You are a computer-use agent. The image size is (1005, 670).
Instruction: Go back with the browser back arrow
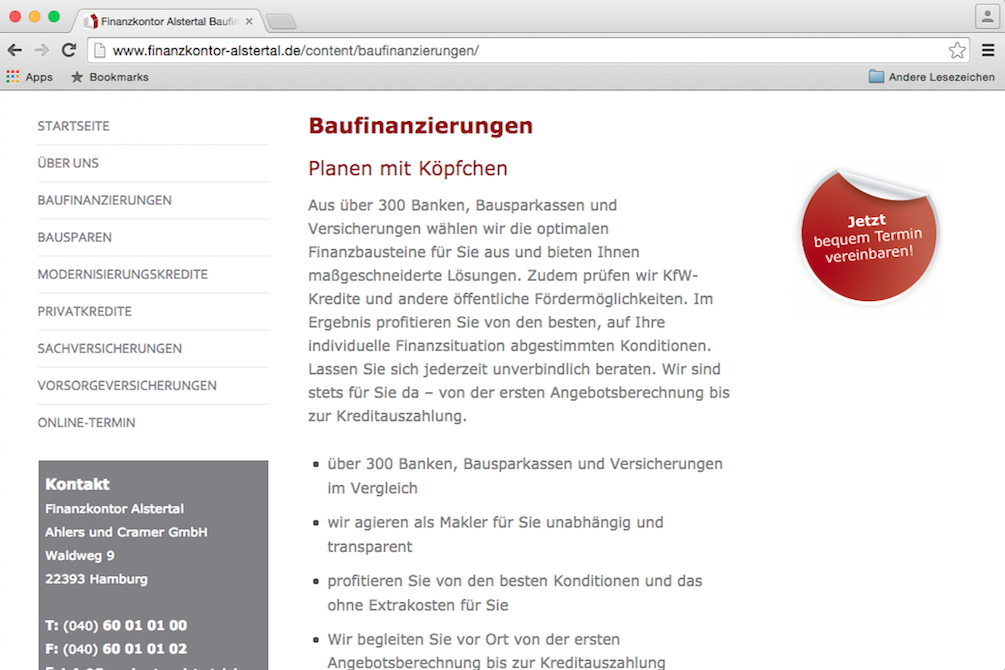click(x=15, y=50)
